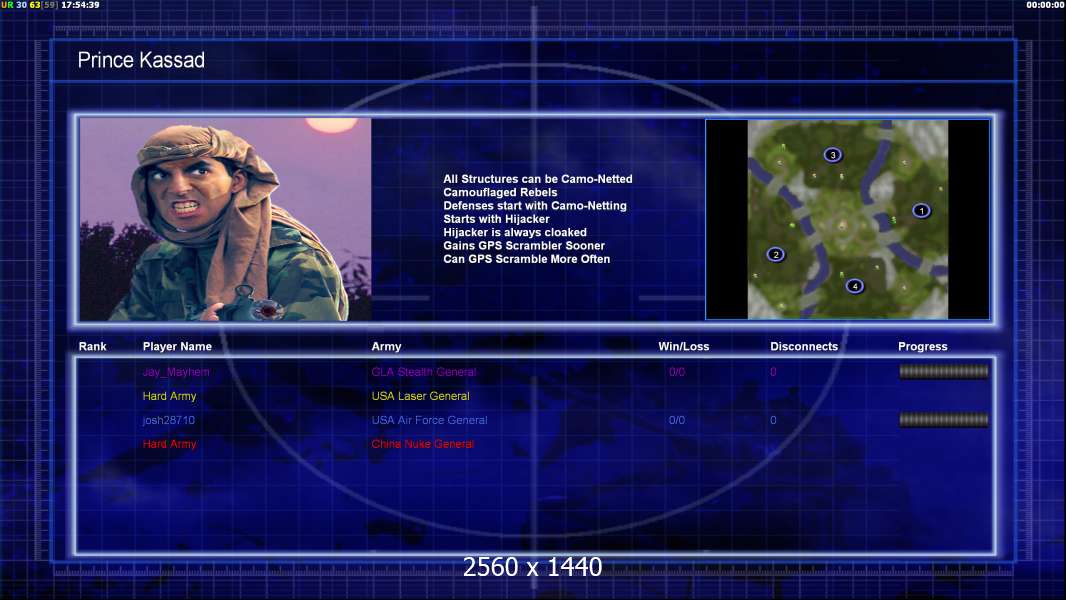Viewport: 1066px width, 600px height.
Task: Click 'Starts with Hijacker' line
Action: point(496,219)
